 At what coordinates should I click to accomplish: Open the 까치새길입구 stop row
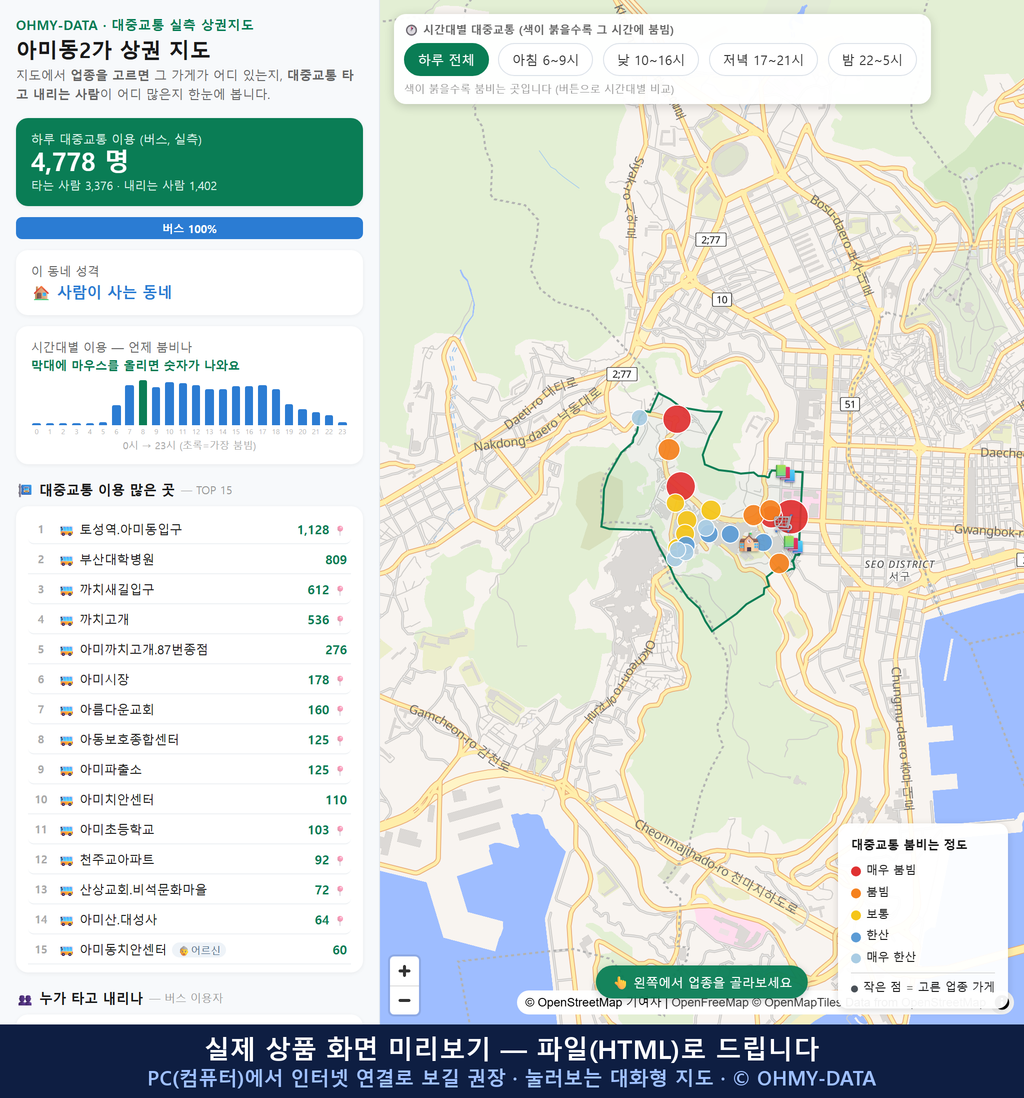pos(189,590)
